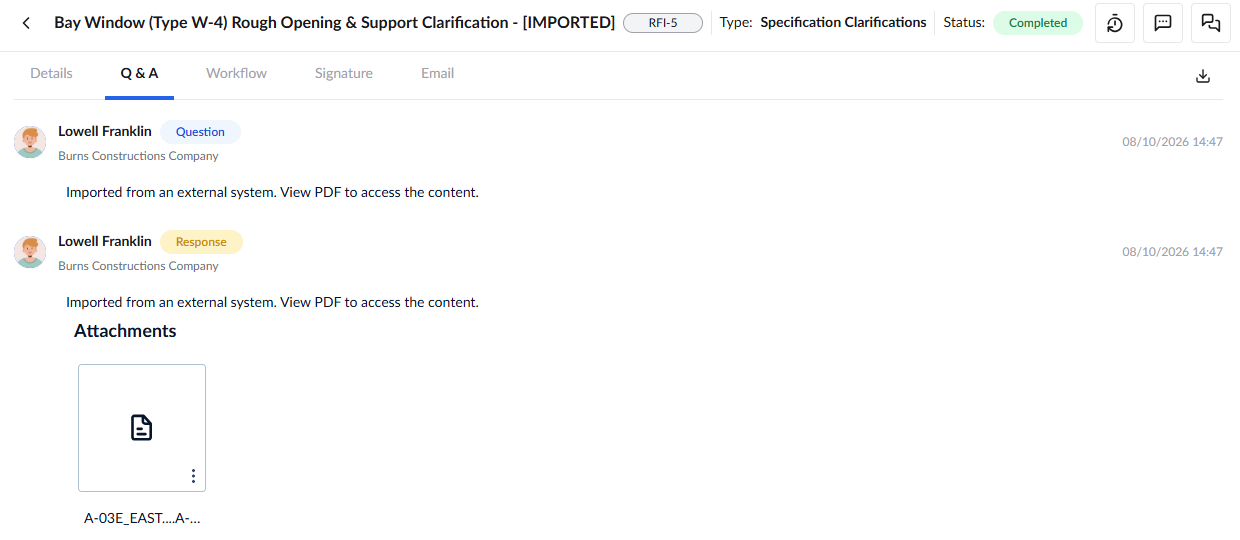The width and height of the screenshot is (1240, 540).
Task: Open the history clock icon
Action: pos(1115,23)
